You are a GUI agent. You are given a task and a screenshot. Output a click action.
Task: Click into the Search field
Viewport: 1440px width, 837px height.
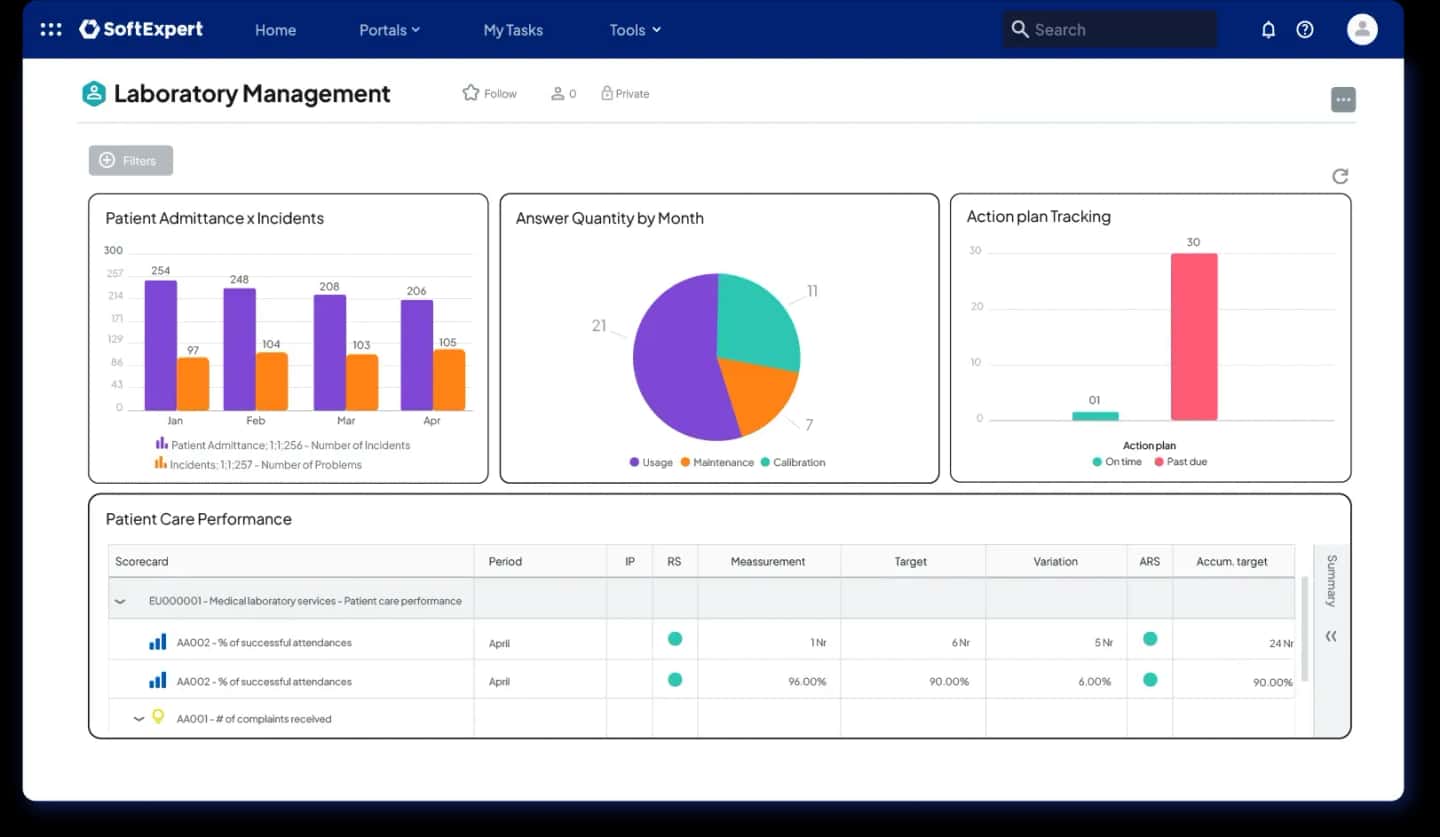pyautogui.click(x=1110, y=30)
